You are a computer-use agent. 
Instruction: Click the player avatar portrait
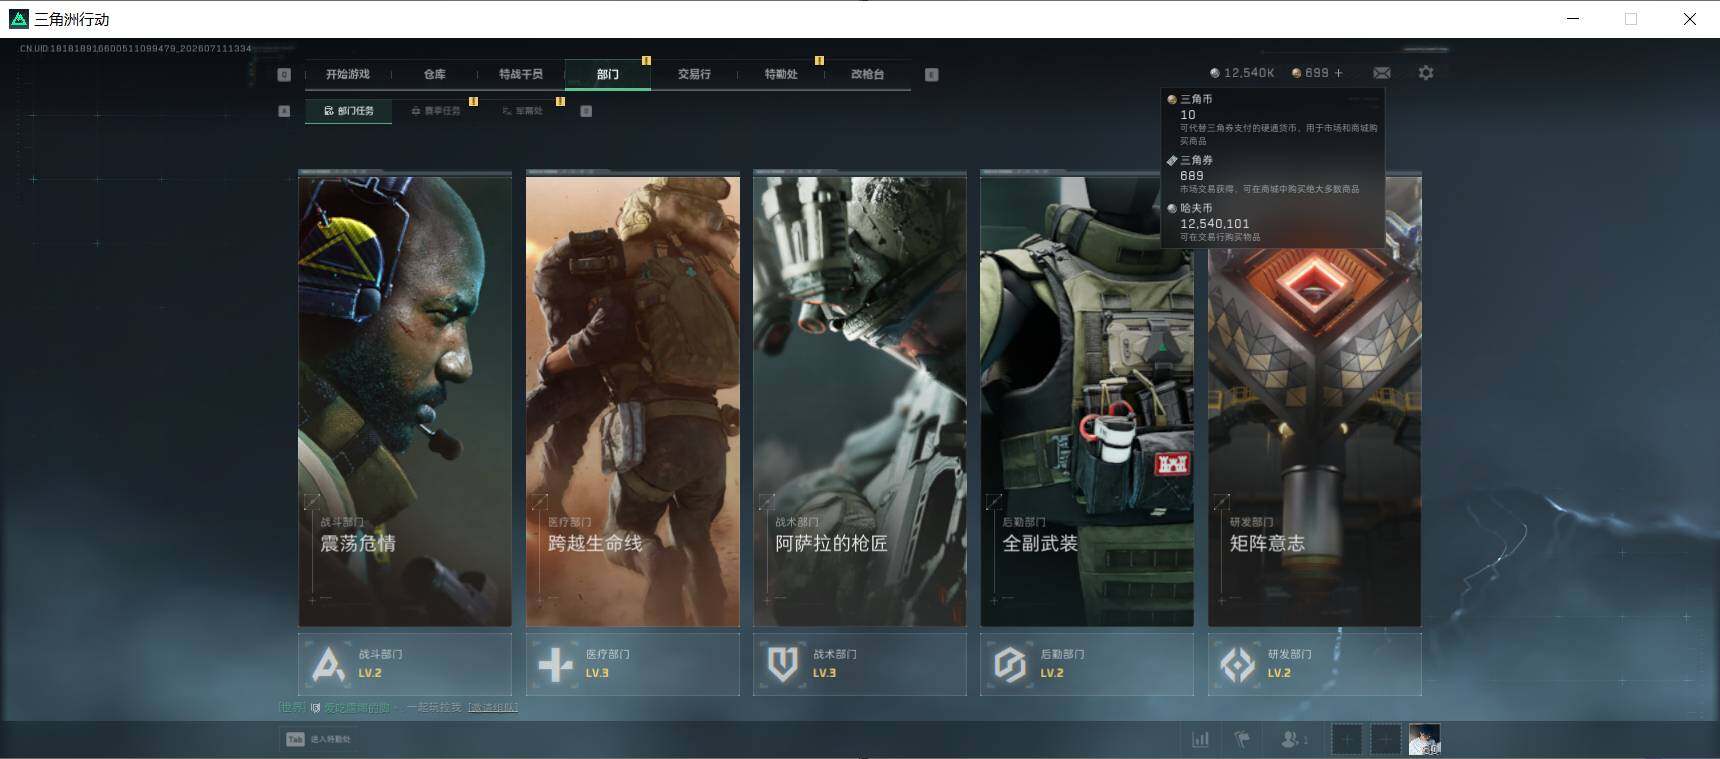pyautogui.click(x=1424, y=740)
